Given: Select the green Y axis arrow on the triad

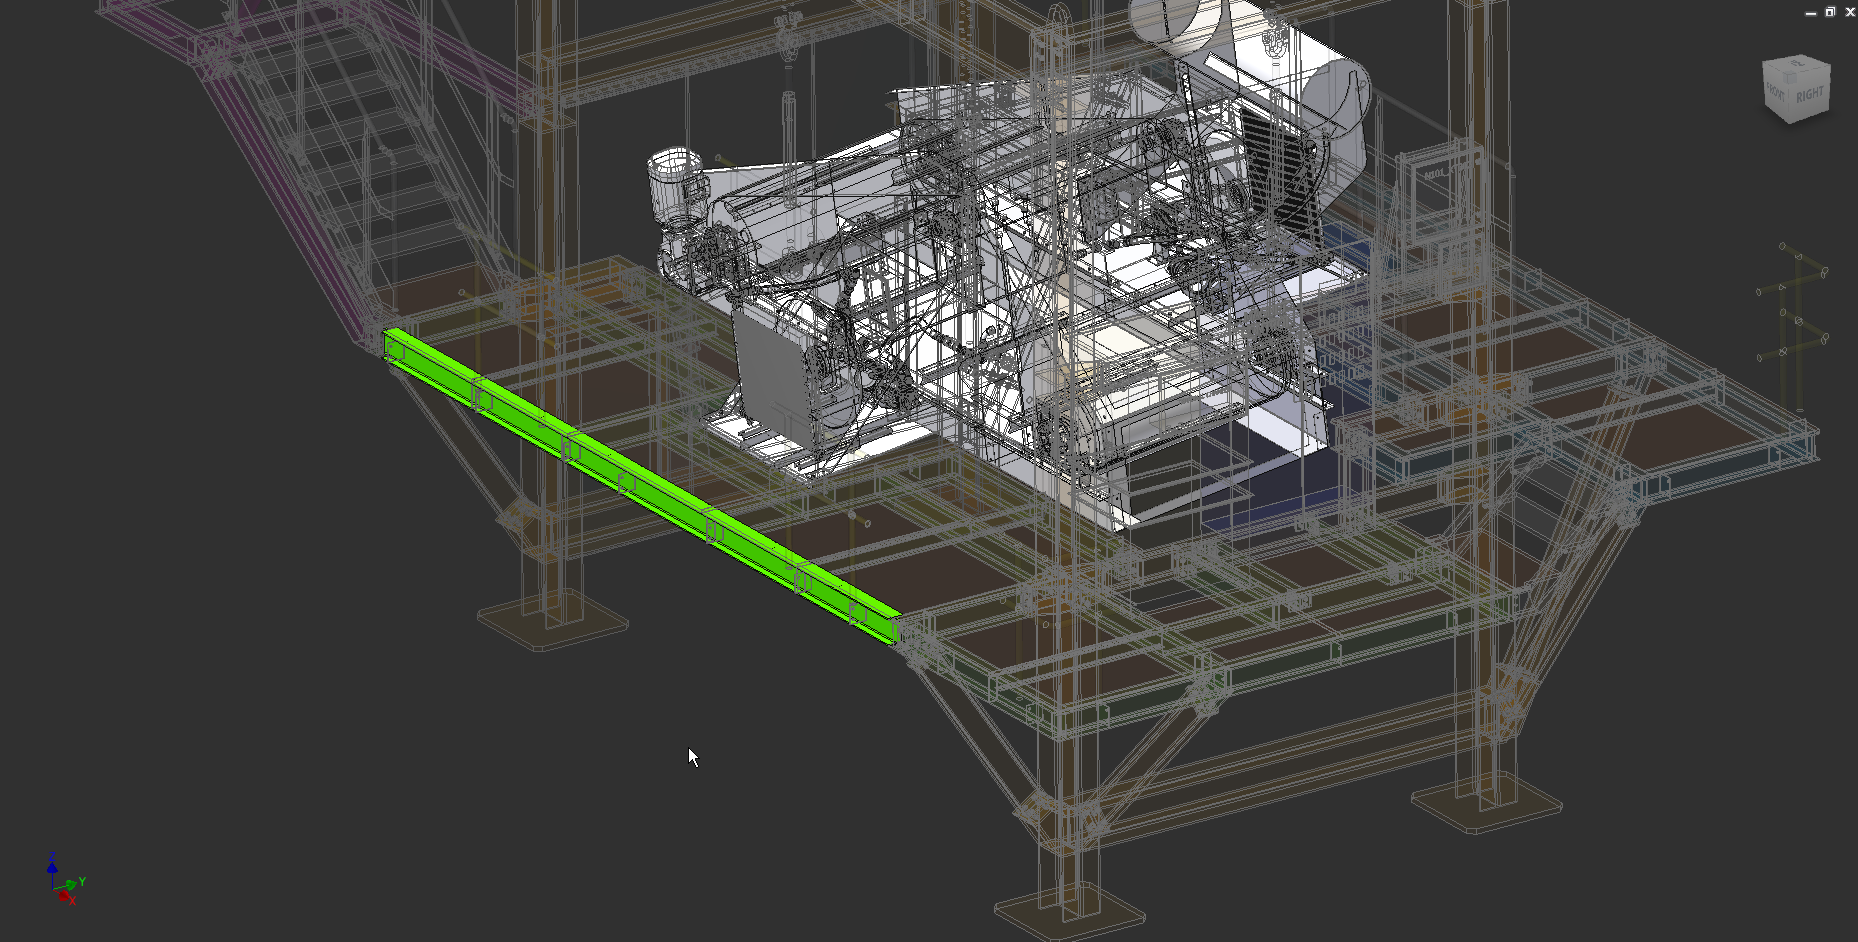Looking at the screenshot, I should (70, 883).
